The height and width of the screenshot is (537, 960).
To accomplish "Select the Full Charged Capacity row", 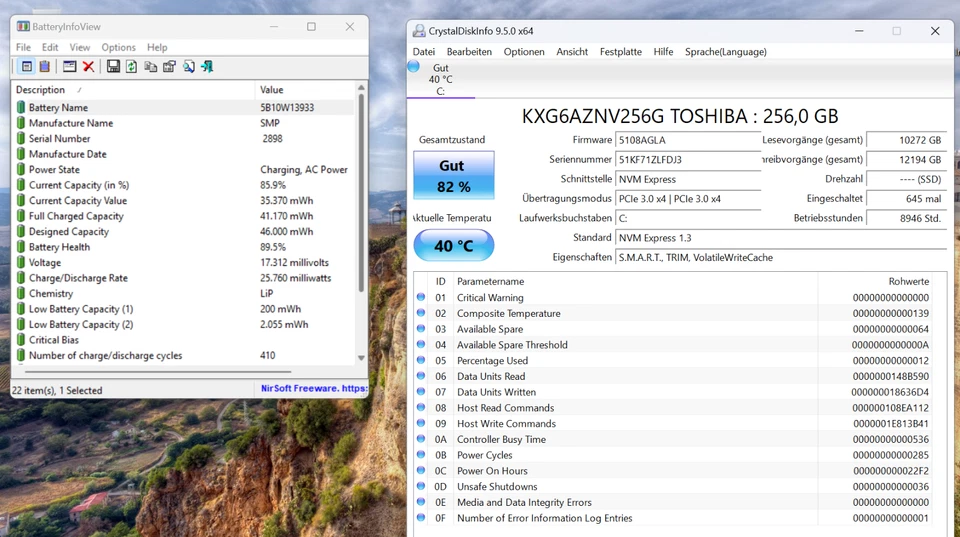I will coord(184,216).
